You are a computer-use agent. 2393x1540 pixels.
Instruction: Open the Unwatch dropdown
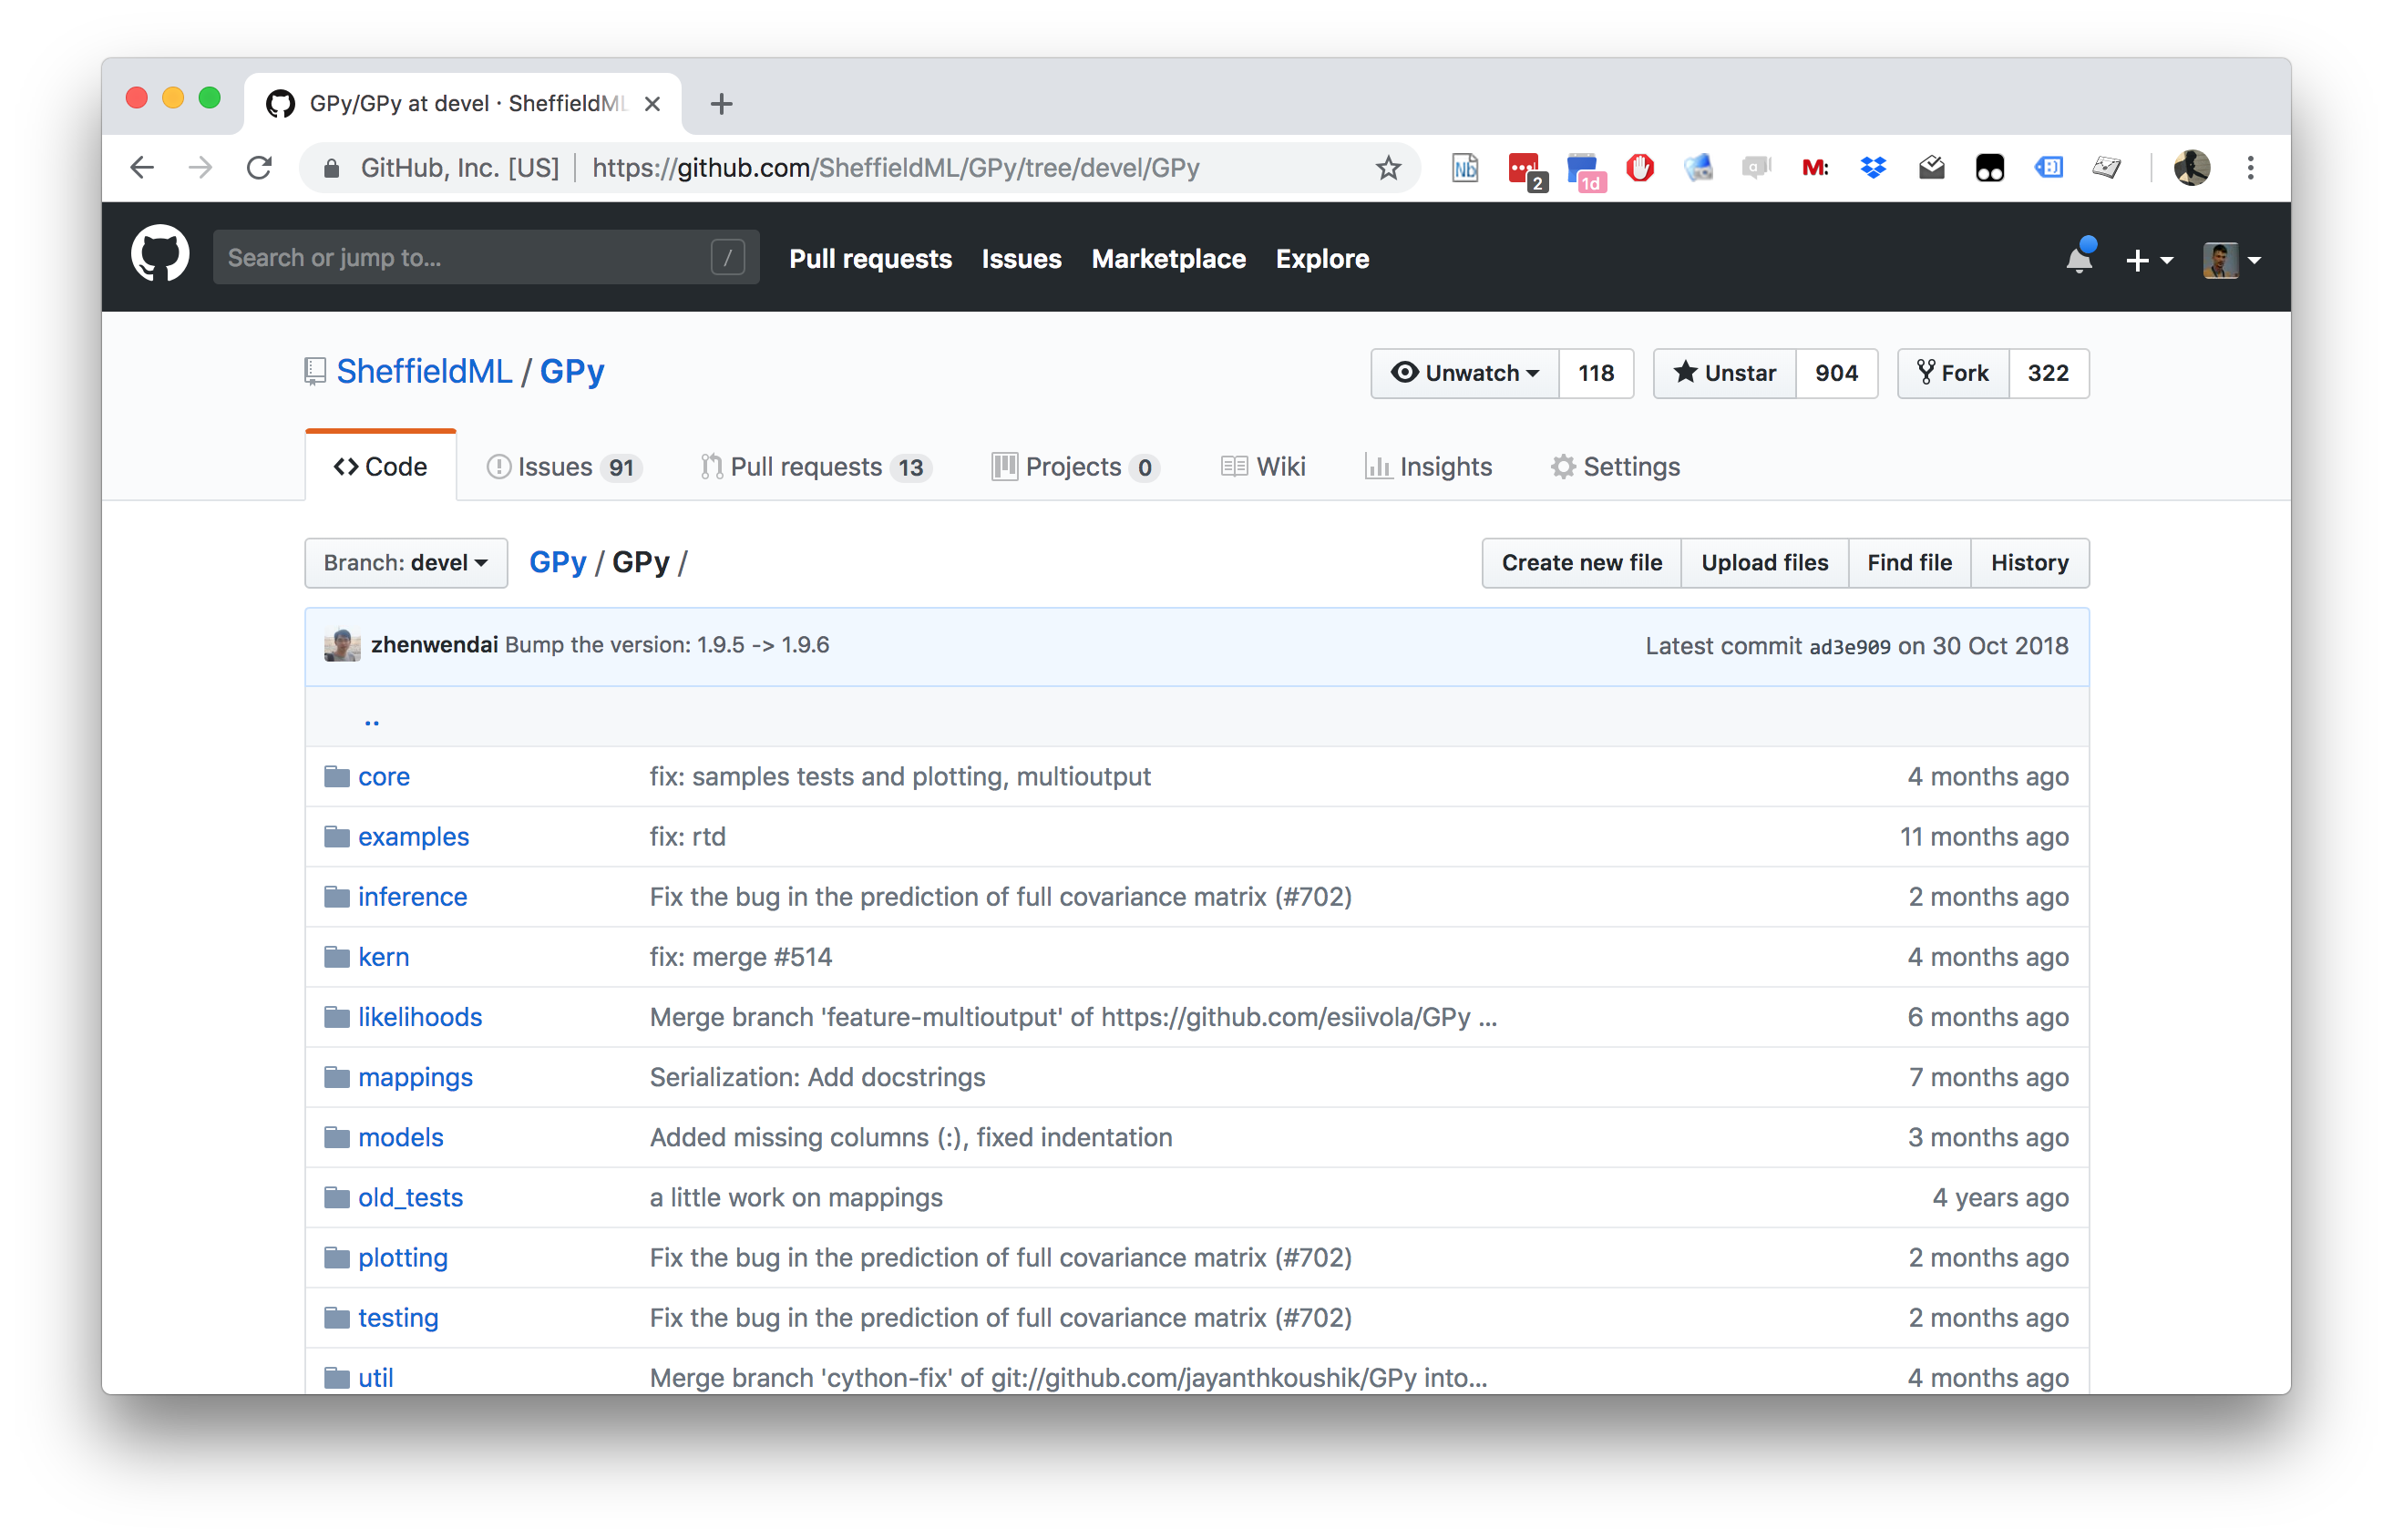click(x=1465, y=373)
